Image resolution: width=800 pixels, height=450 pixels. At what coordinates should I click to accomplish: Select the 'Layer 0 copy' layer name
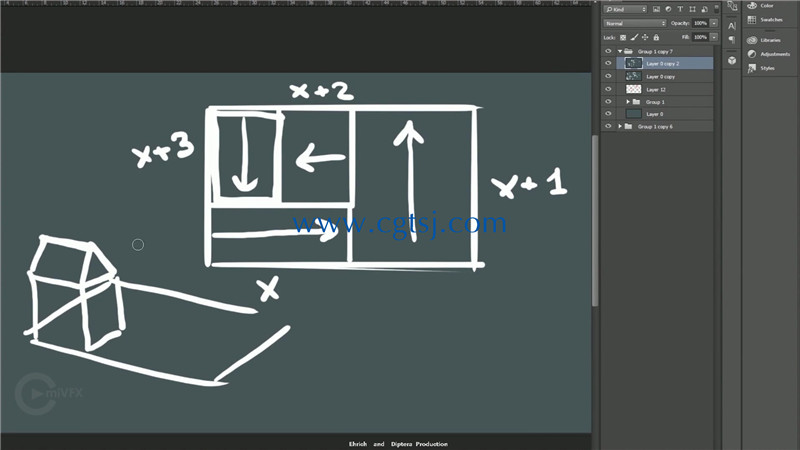tap(661, 77)
